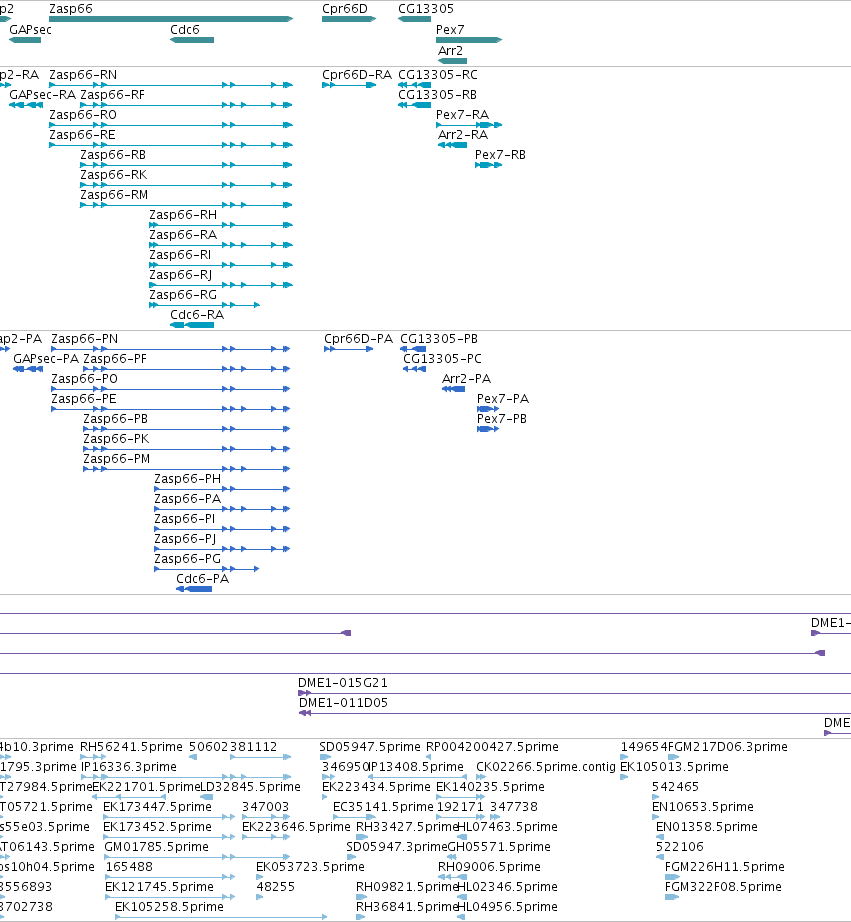
Task: Click the Zasp66 gene bar
Action: click(171, 19)
